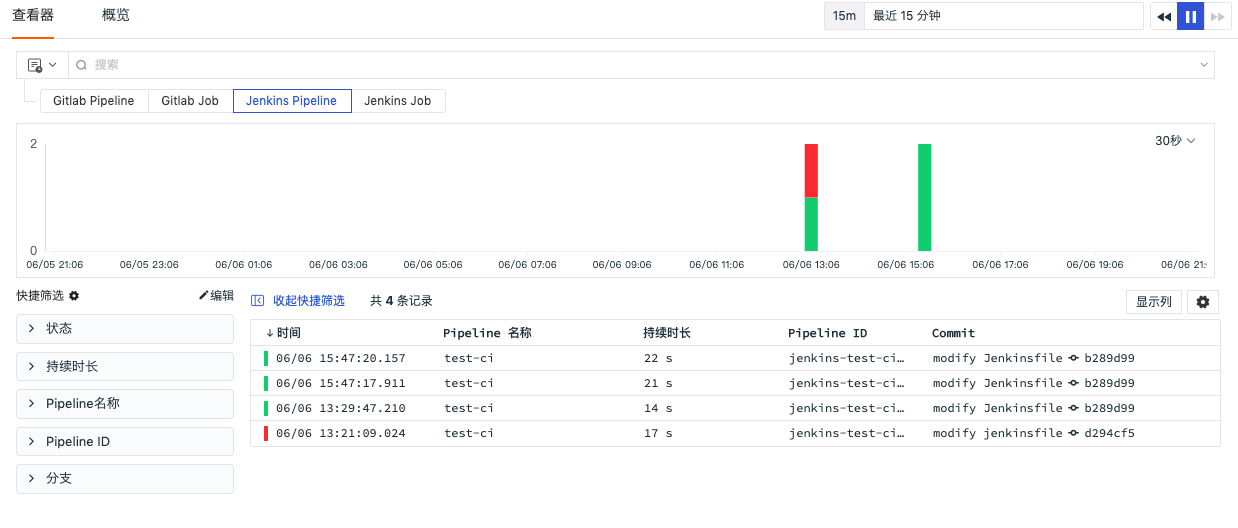Click the 收起快捷筛选 link
This screenshot has width=1238, height=528.
[309, 301]
